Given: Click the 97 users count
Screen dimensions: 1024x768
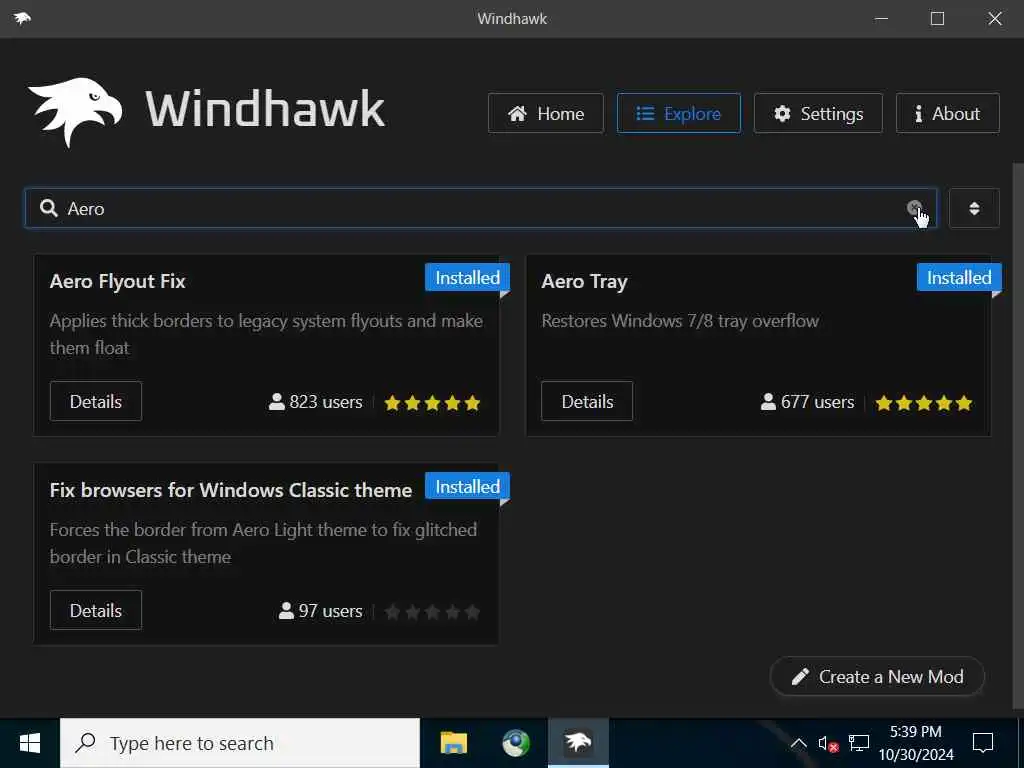Looking at the screenshot, I should pos(320,611).
